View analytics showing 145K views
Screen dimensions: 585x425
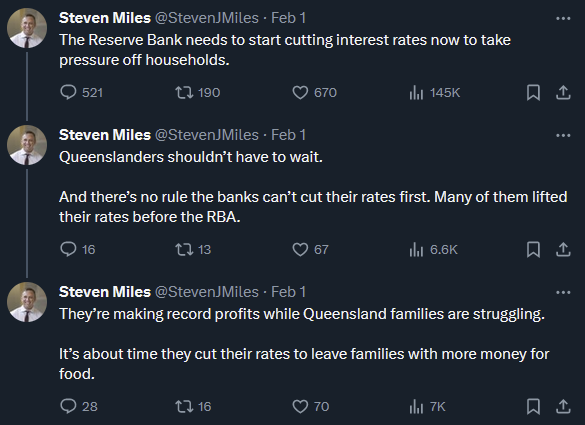[416, 92]
